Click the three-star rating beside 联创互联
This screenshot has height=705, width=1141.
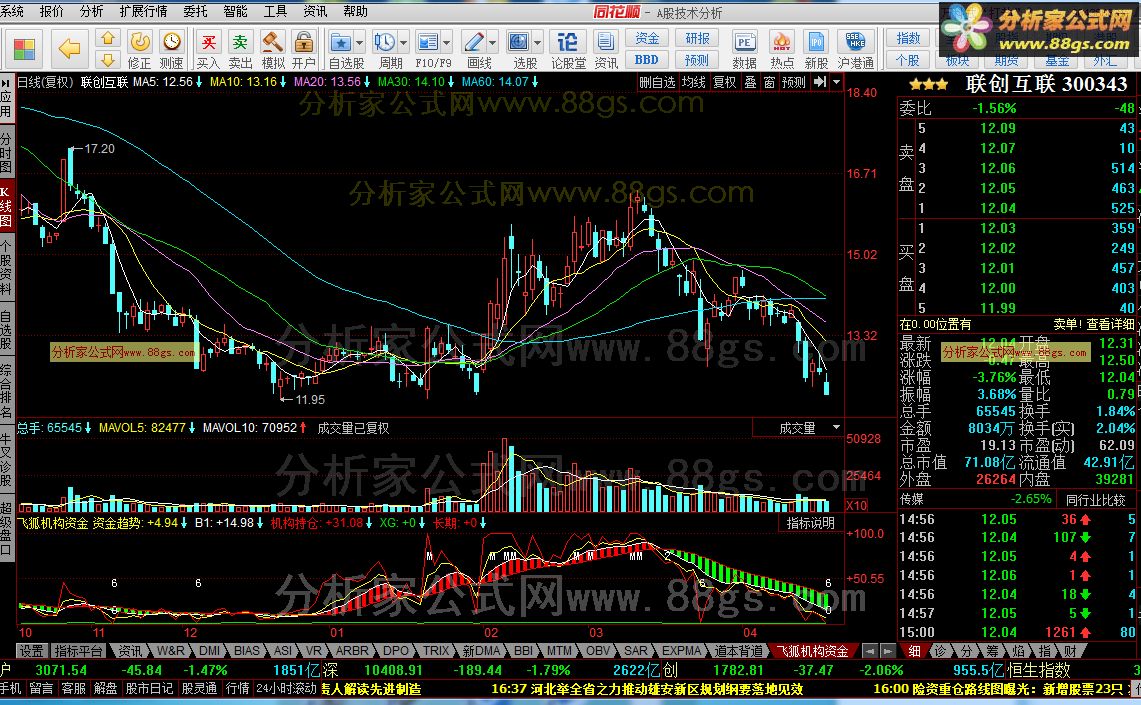tap(929, 84)
